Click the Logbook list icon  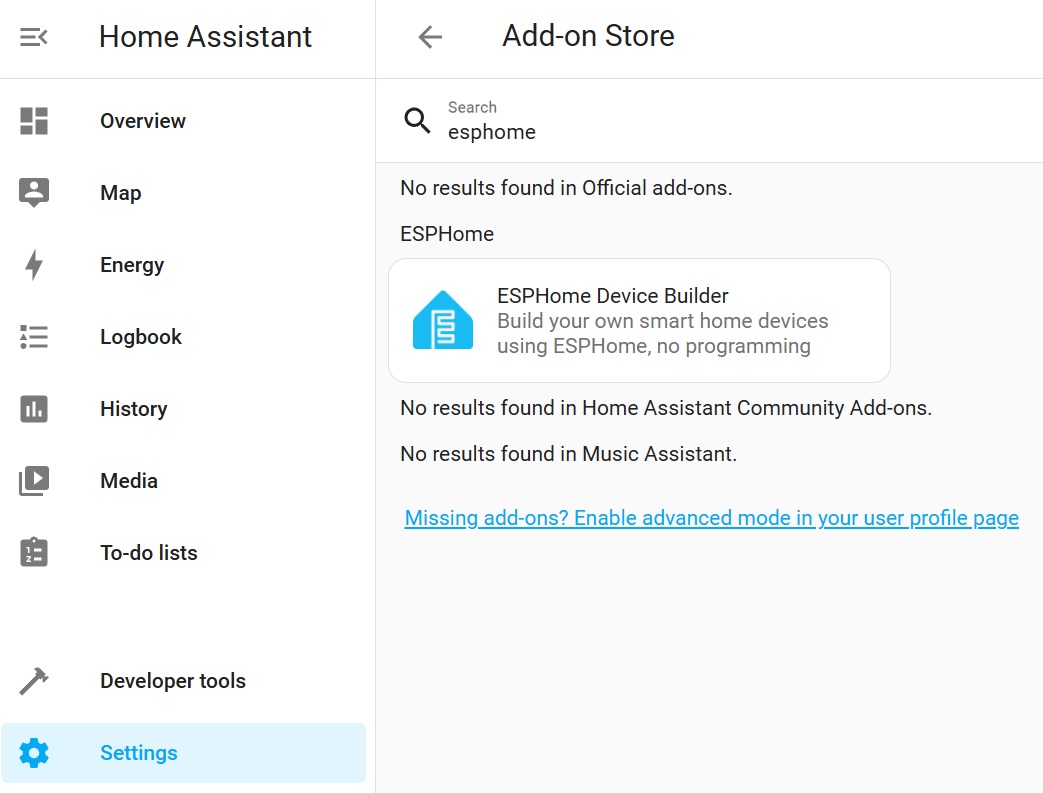pos(34,337)
